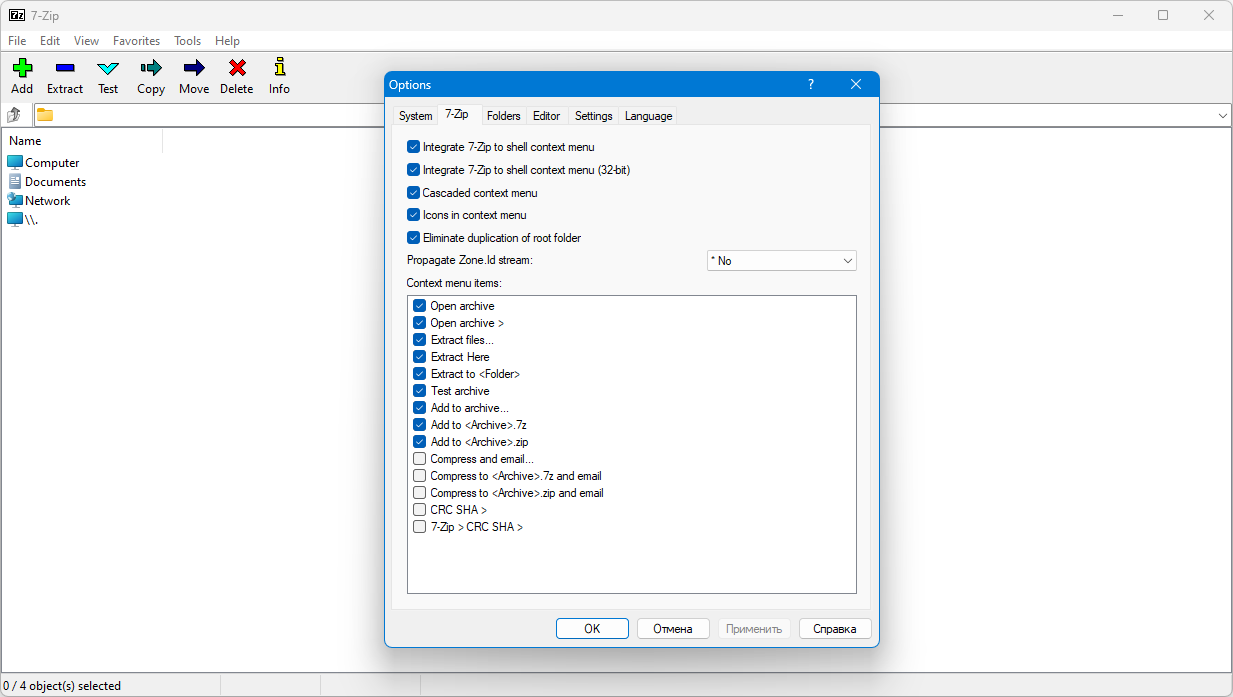This screenshot has height=697, width=1233.
Task: Confirm options with the OK button
Action: coord(592,629)
